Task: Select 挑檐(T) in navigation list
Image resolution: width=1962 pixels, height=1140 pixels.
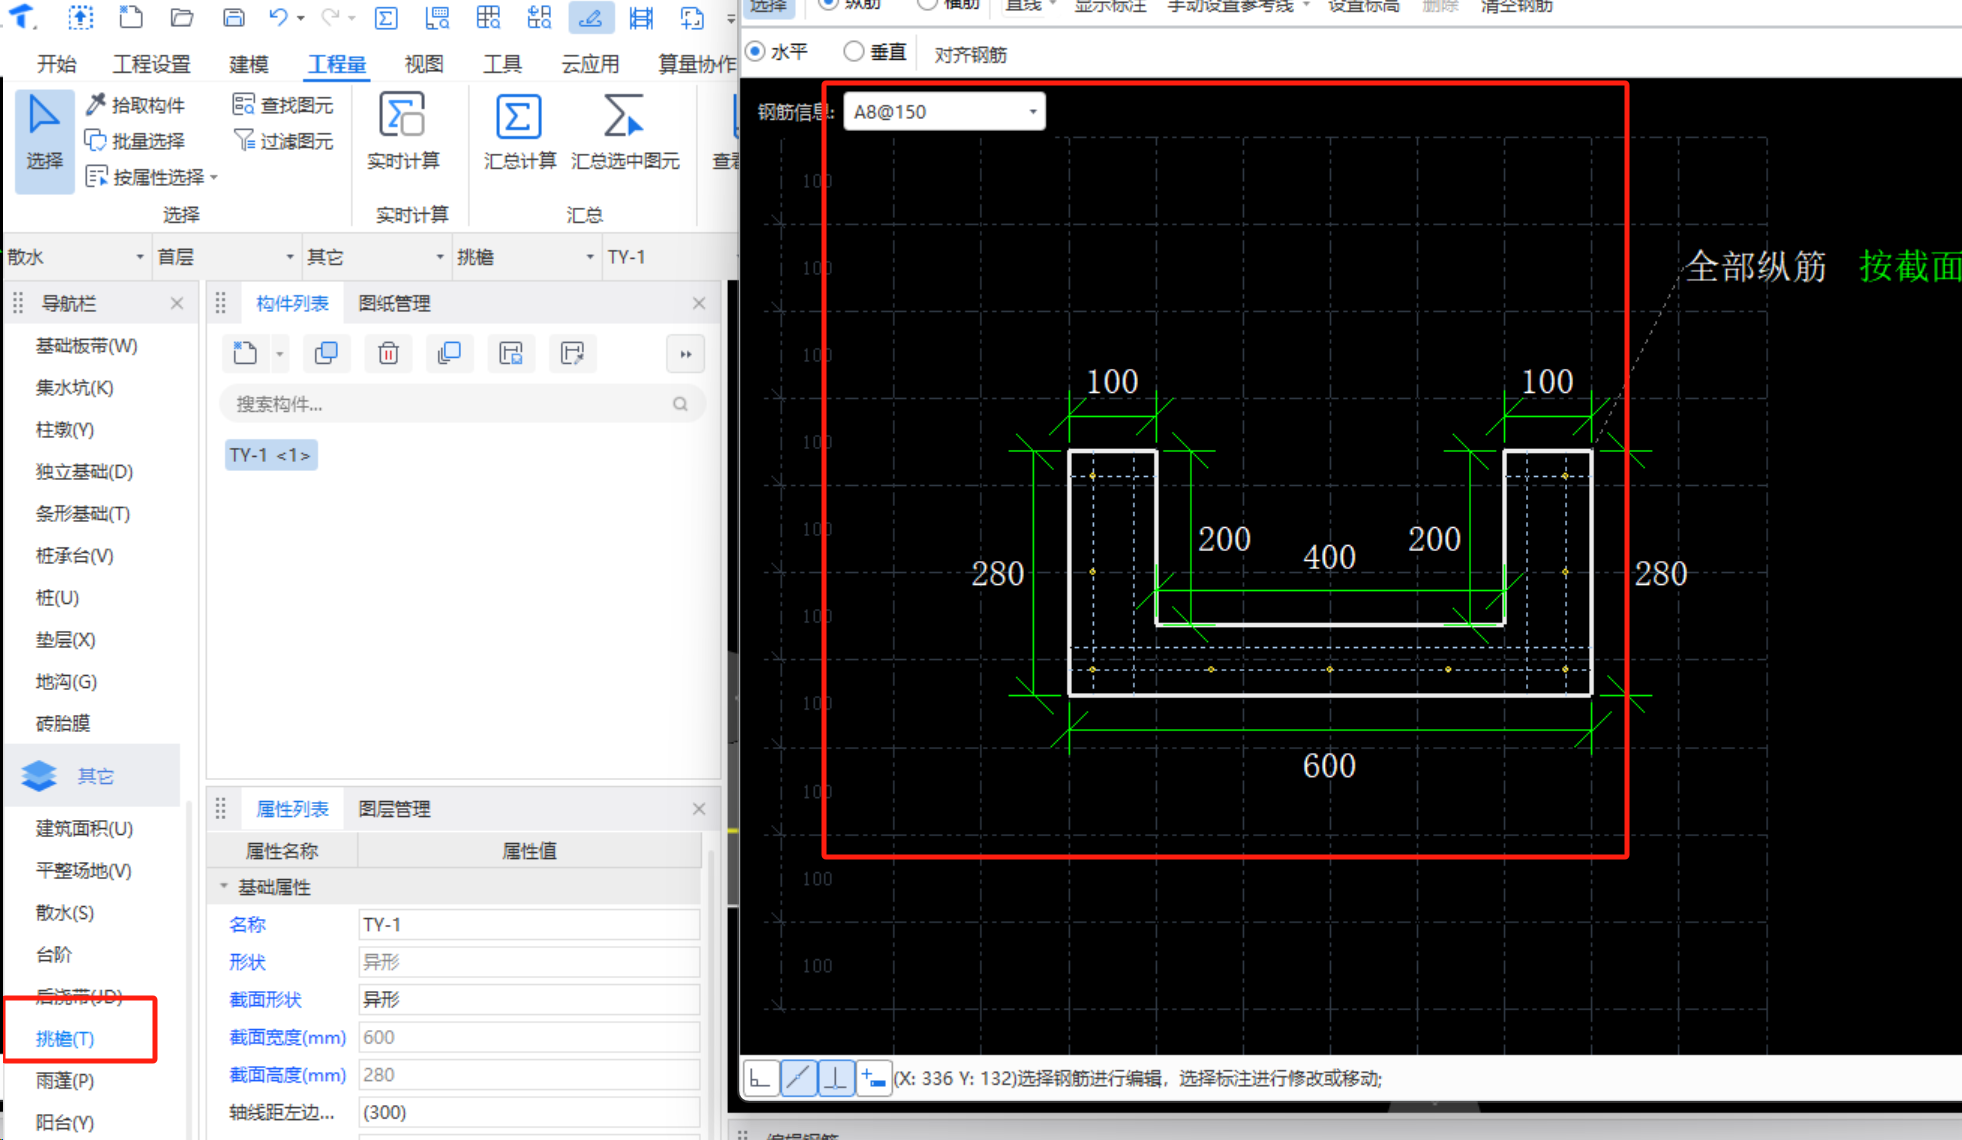Action: [65, 1039]
